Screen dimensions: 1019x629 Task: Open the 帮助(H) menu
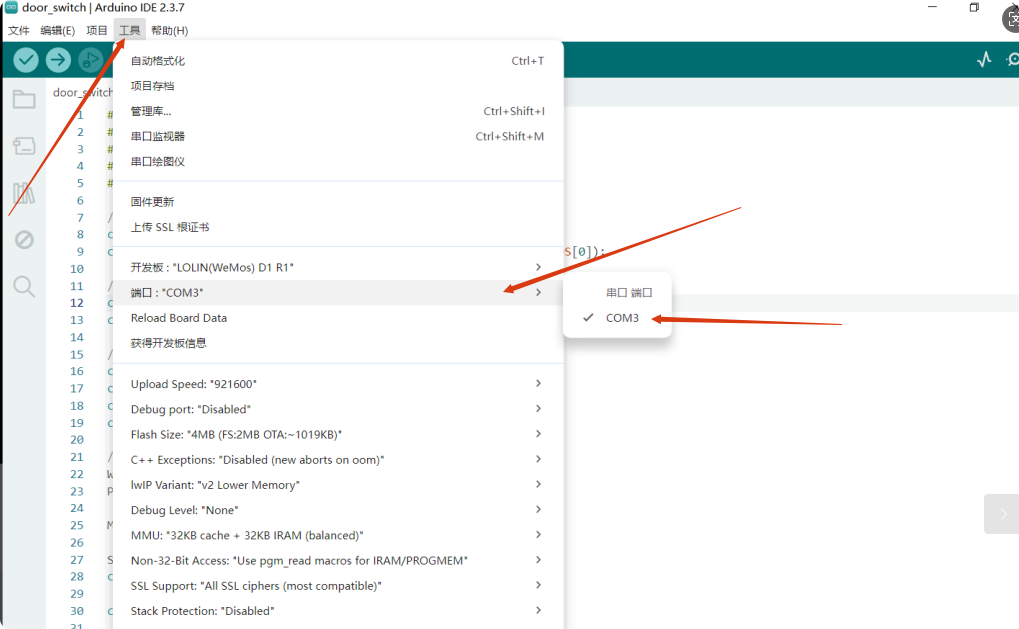169,30
